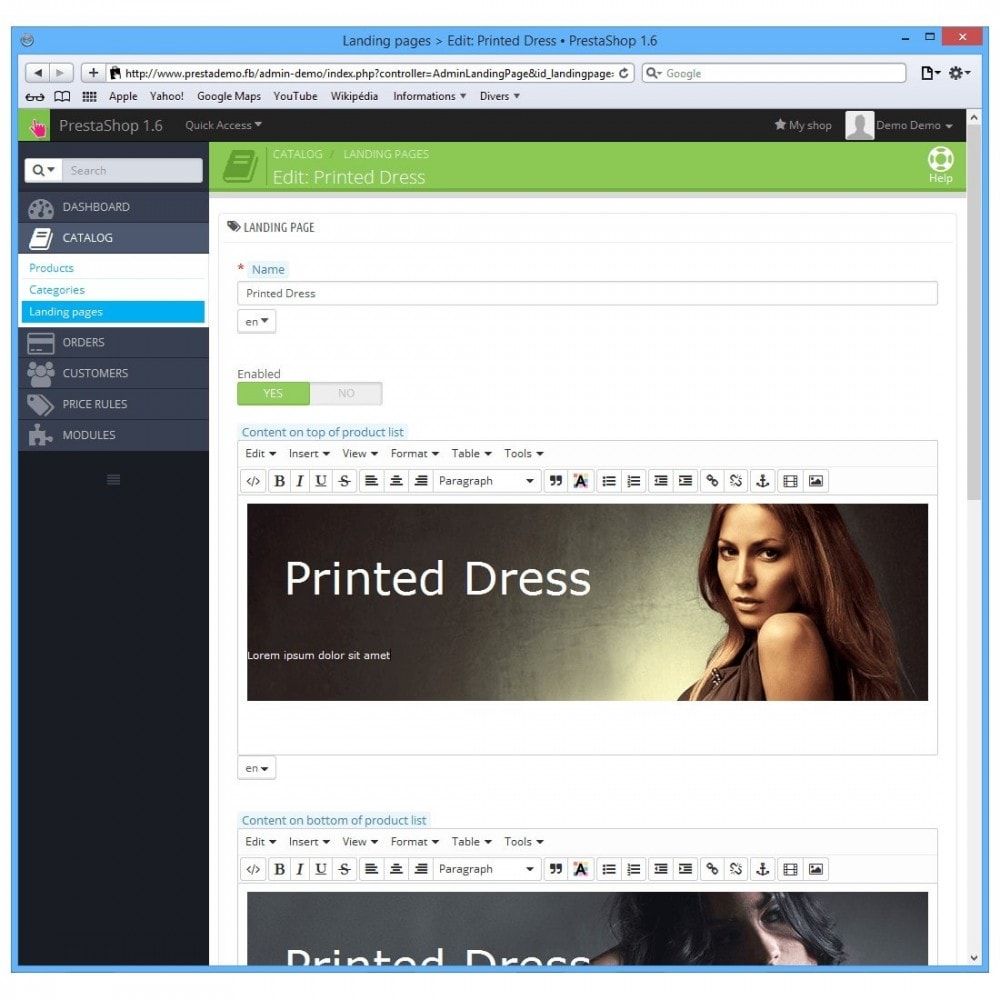Decrease indent in top editor
Viewport: 1000px width, 1000px height.
coord(661,481)
